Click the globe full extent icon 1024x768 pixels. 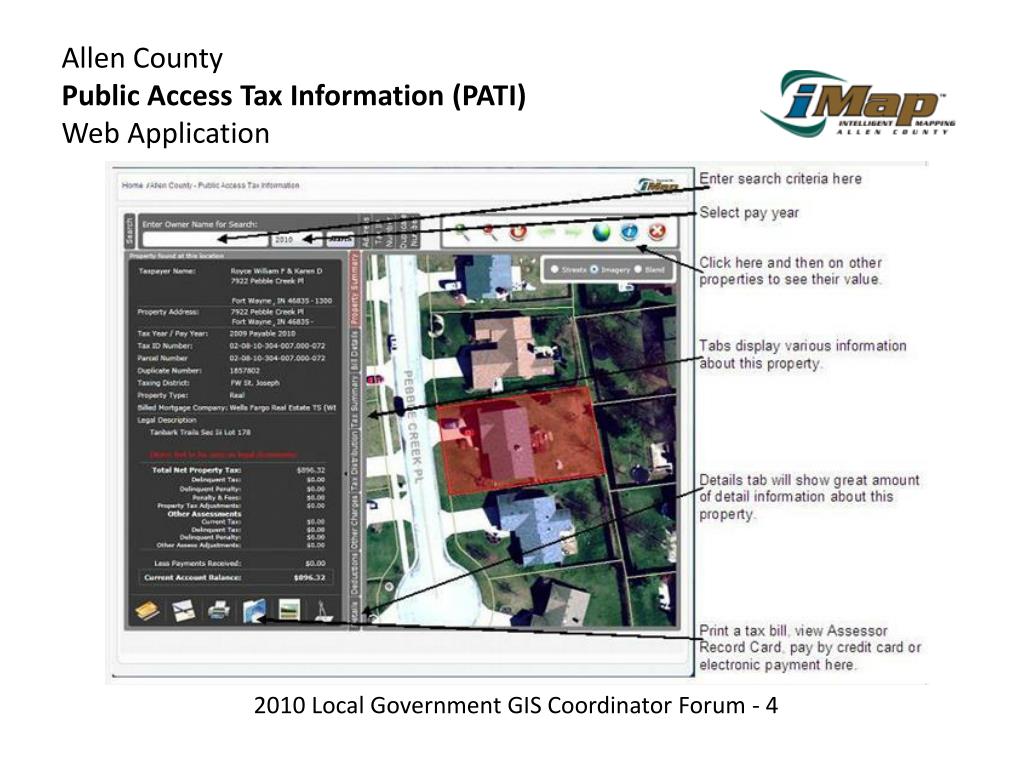point(601,232)
